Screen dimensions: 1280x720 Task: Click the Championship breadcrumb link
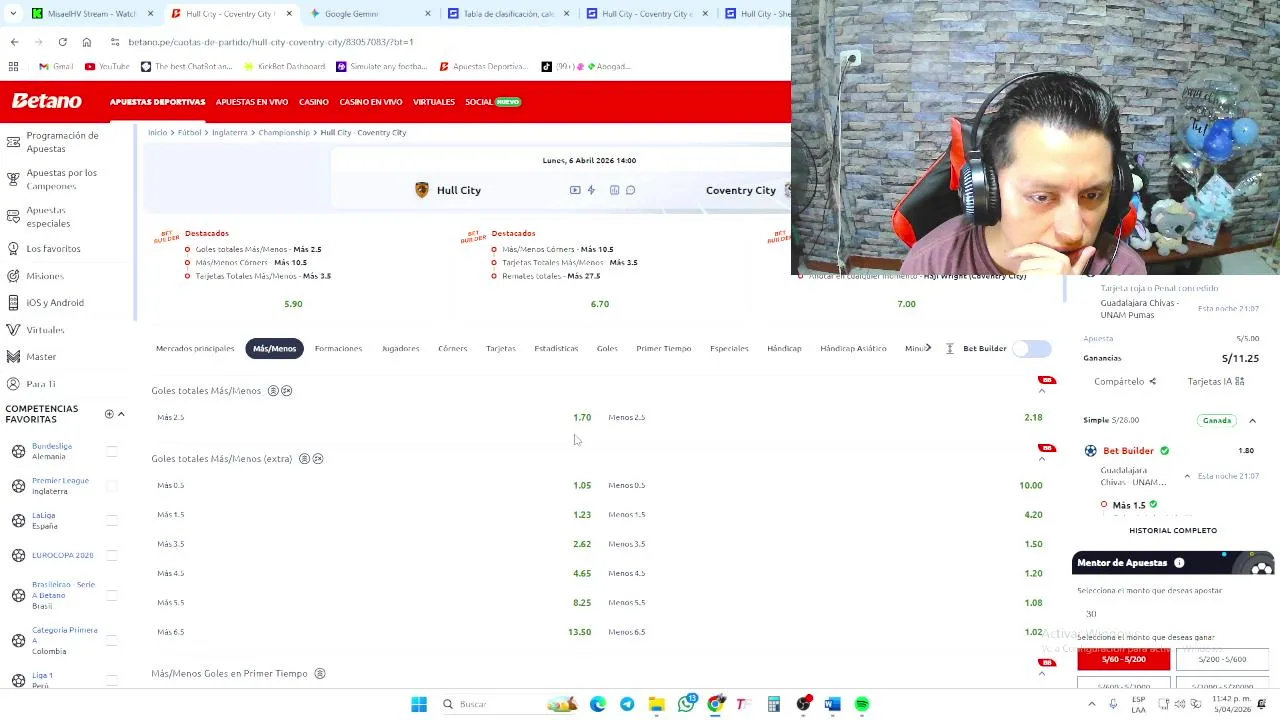(284, 132)
